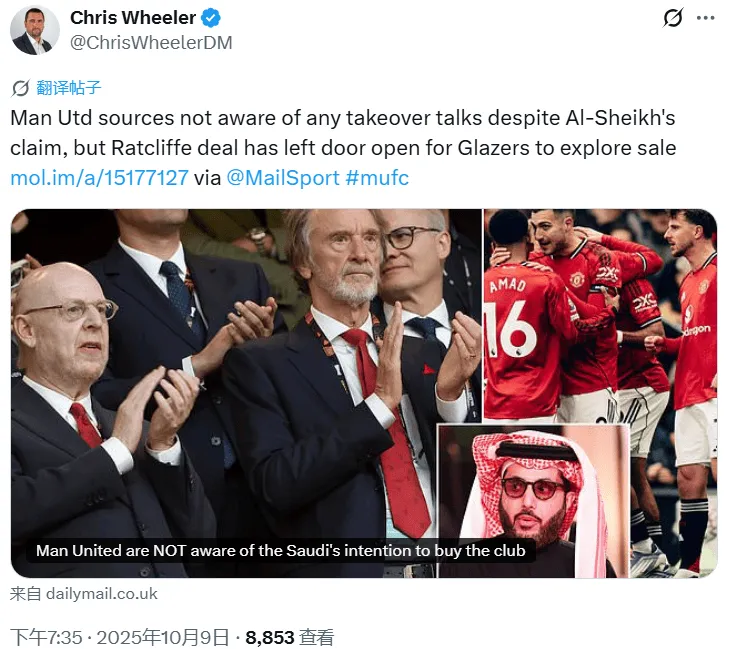
Task: Click the blue verified badge
Action: point(211,18)
